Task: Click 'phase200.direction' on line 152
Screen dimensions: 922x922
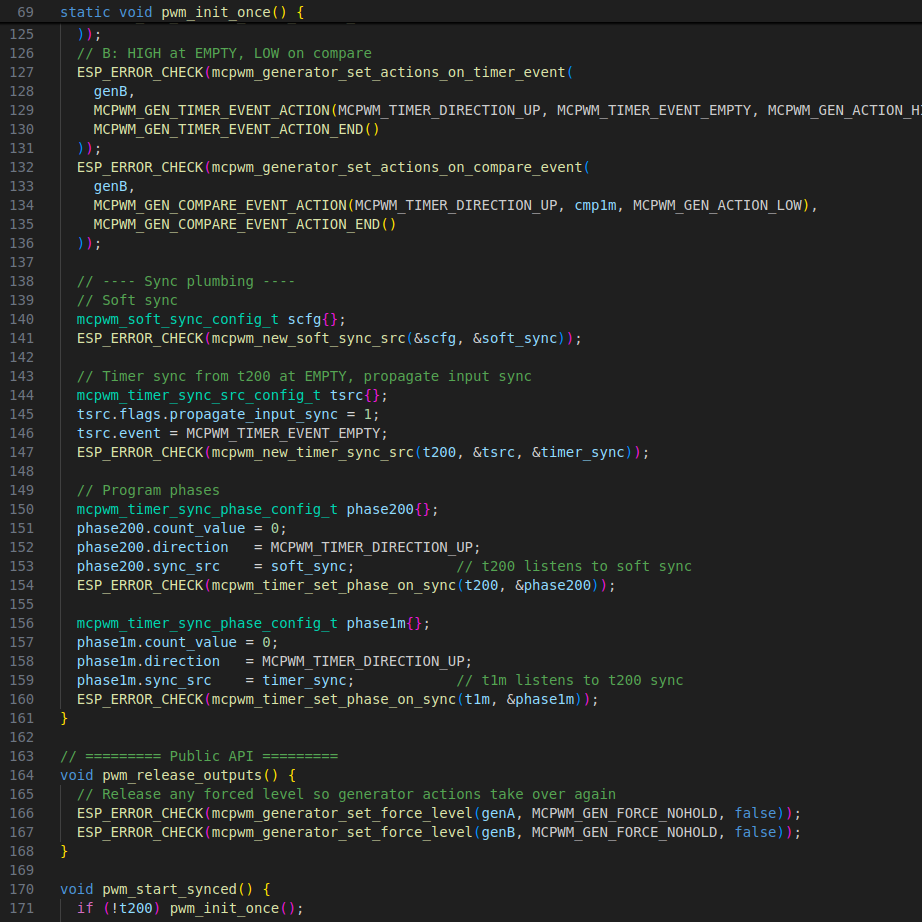Action: click(x=152, y=547)
